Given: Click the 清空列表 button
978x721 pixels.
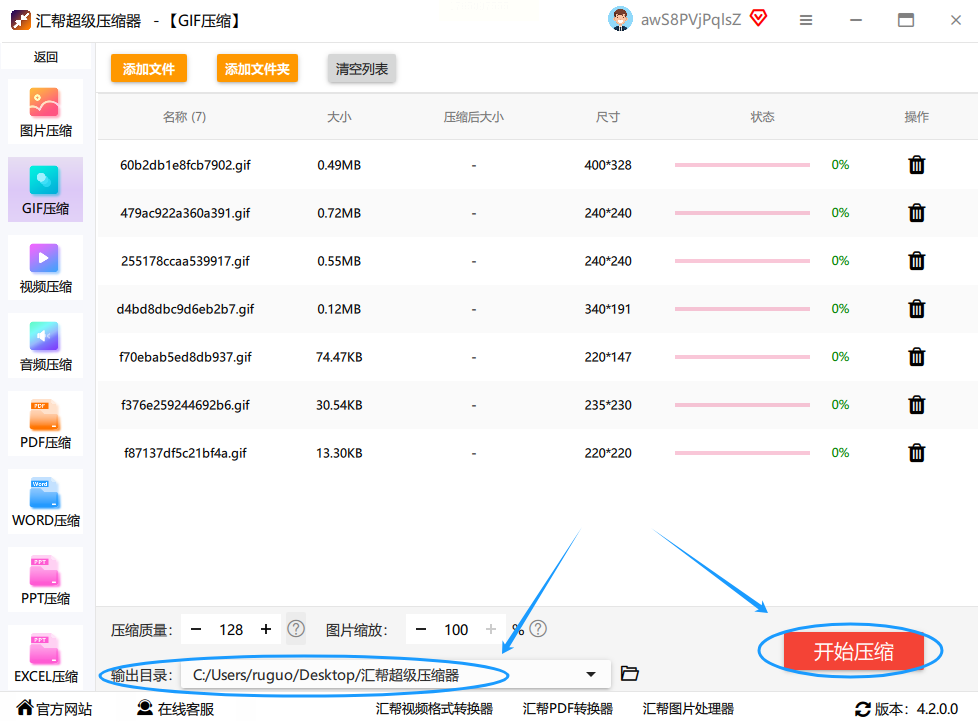Looking at the screenshot, I should click(362, 69).
